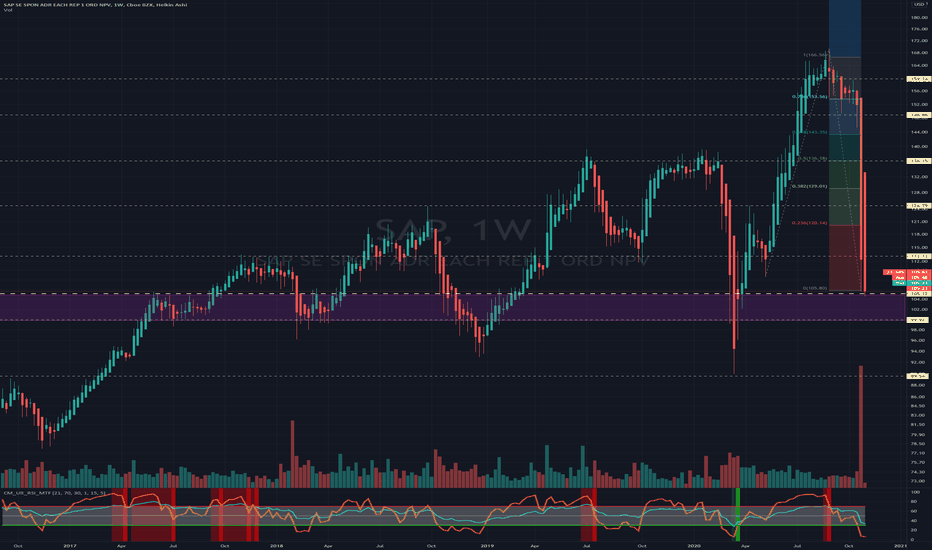
Task: Click the 92.00 price axis label
Action: [x=919, y=362]
